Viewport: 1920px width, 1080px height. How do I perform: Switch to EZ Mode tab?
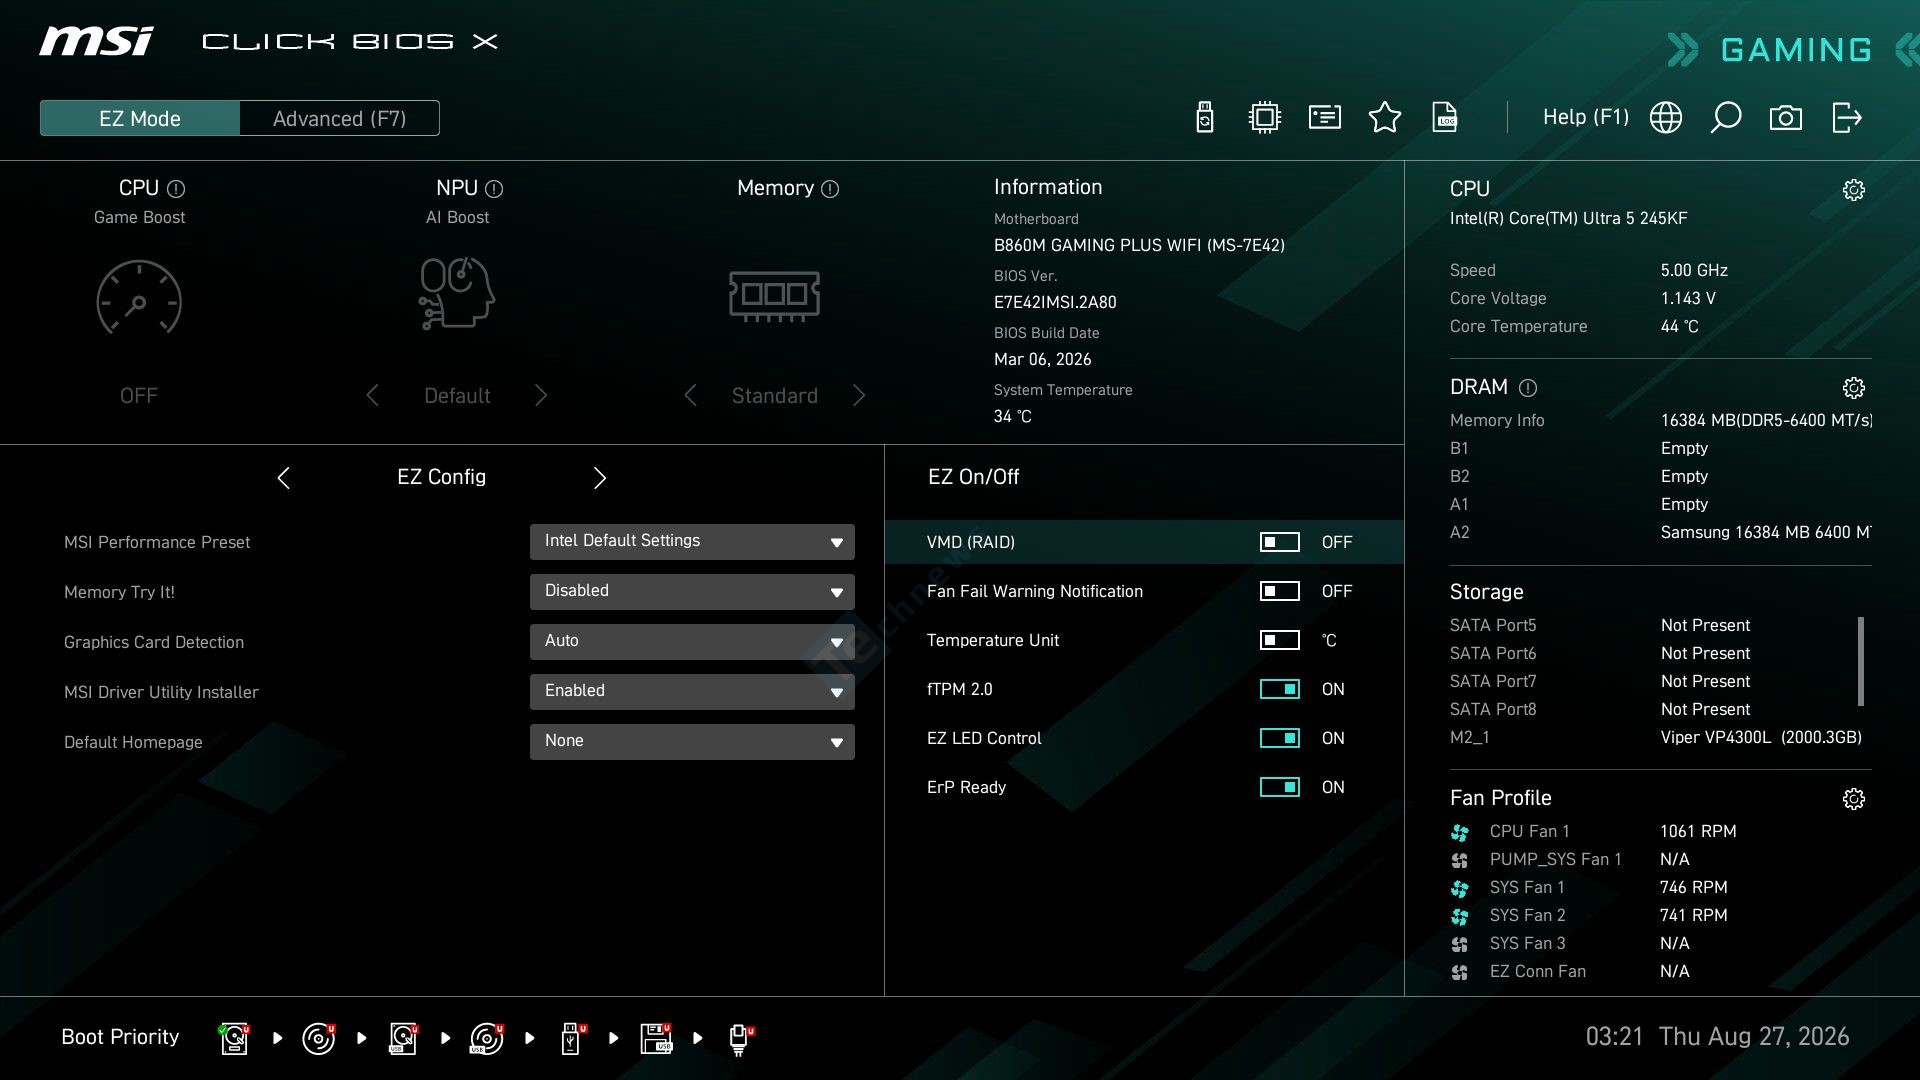(x=140, y=118)
